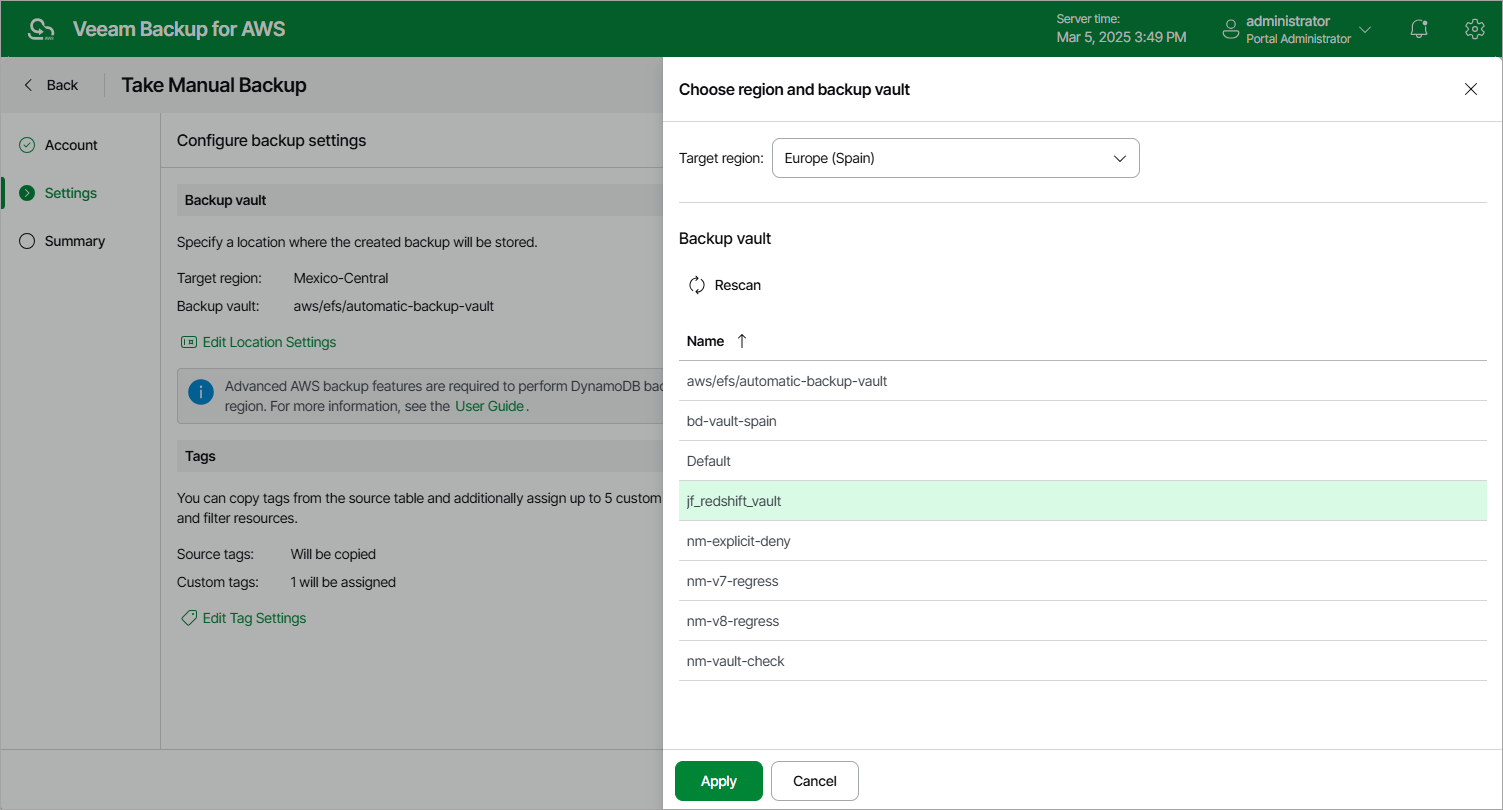Open the Target region dropdown
The image size is (1503, 810).
pyautogui.click(x=956, y=158)
